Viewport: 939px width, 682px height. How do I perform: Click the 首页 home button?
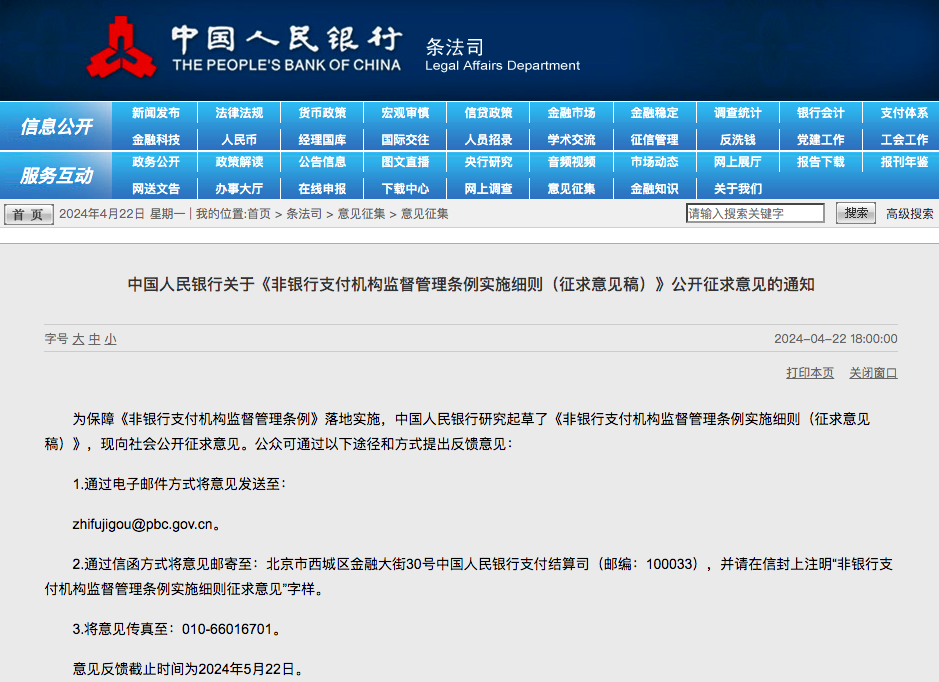point(29,214)
